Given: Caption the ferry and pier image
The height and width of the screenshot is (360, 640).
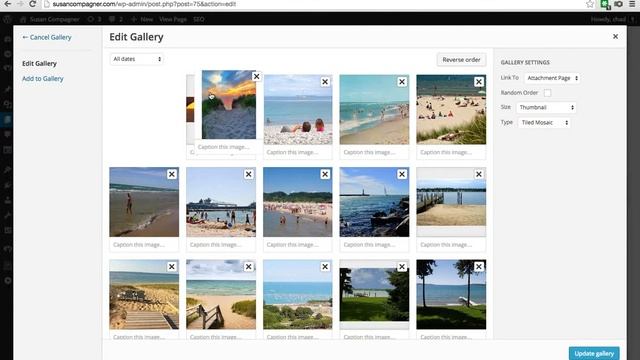Looking at the screenshot, I should point(221,244).
